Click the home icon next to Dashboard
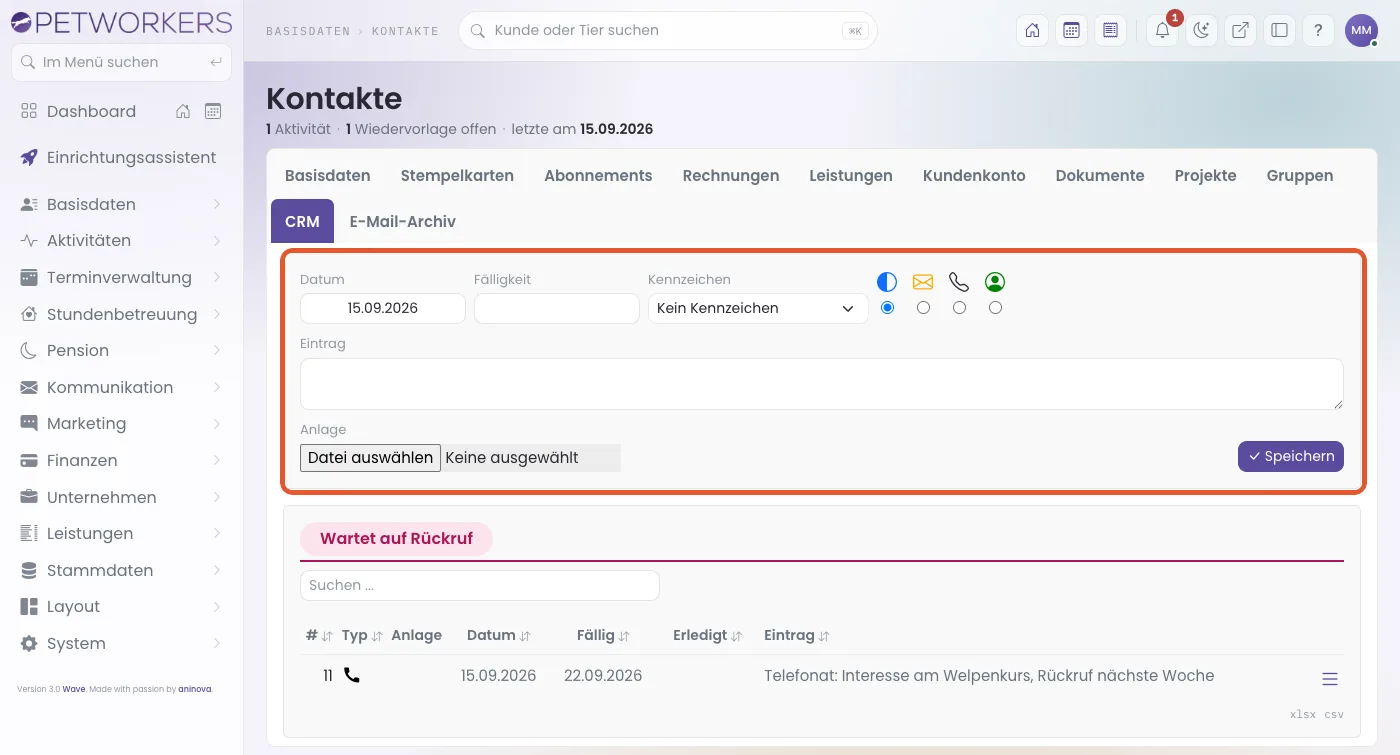 pyautogui.click(x=183, y=111)
